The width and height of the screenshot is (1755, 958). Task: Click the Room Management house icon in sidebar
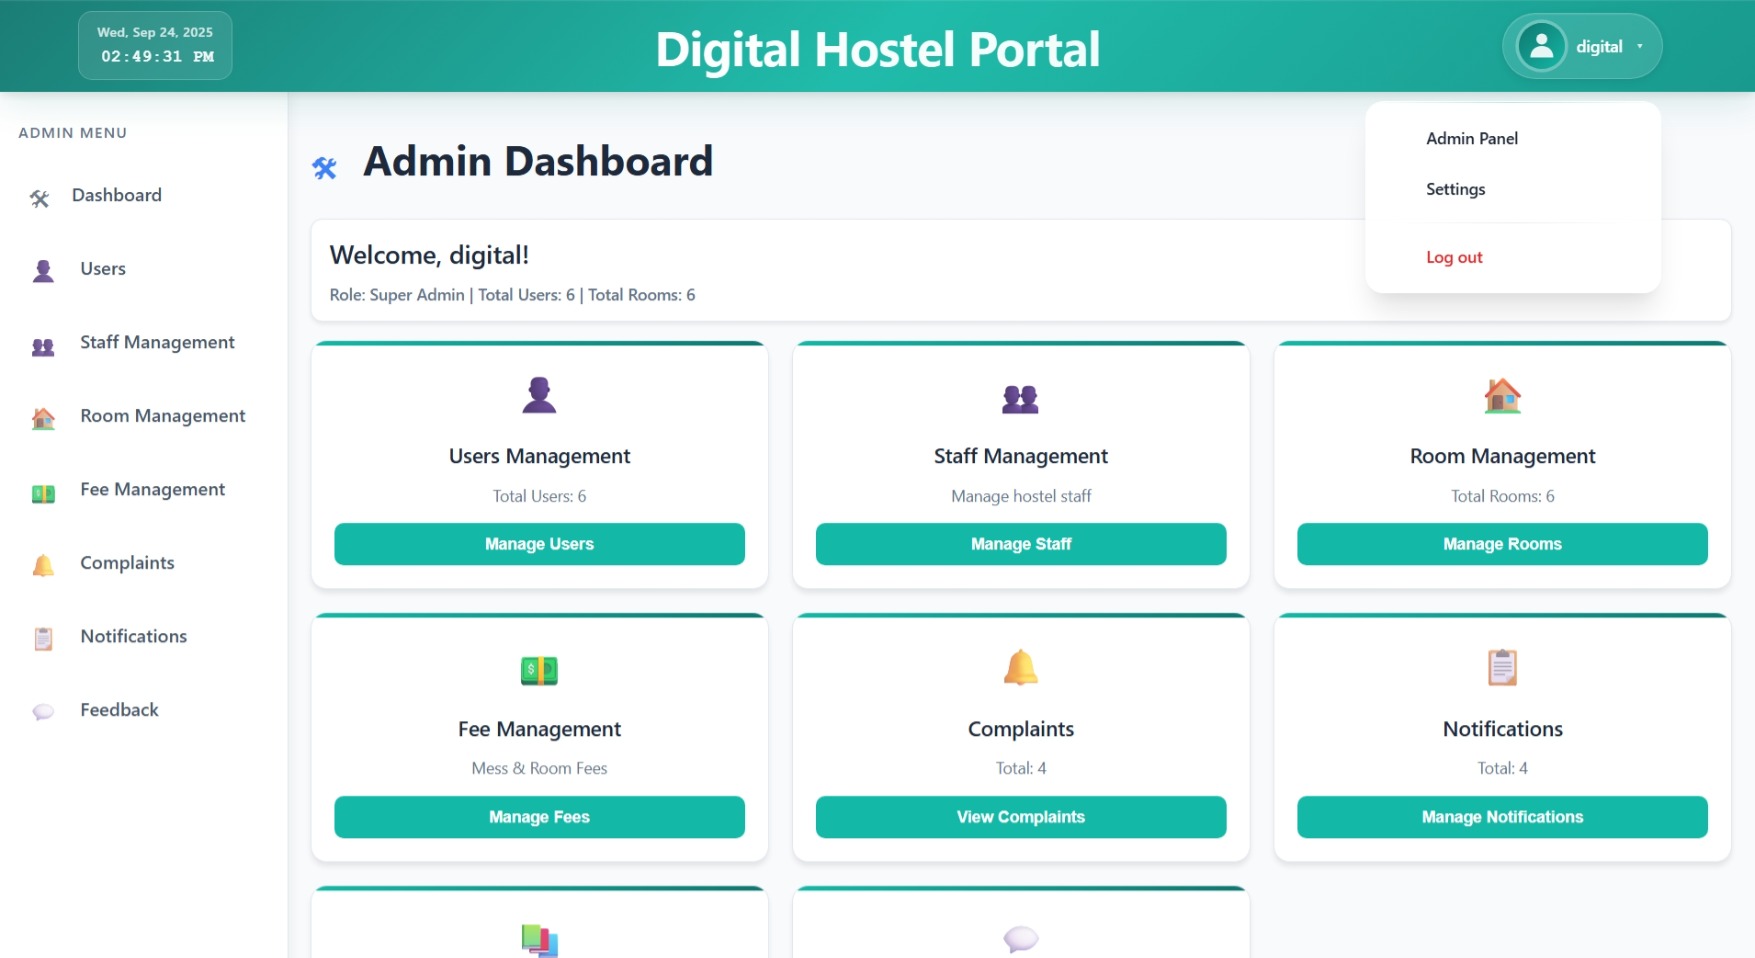coord(42,417)
